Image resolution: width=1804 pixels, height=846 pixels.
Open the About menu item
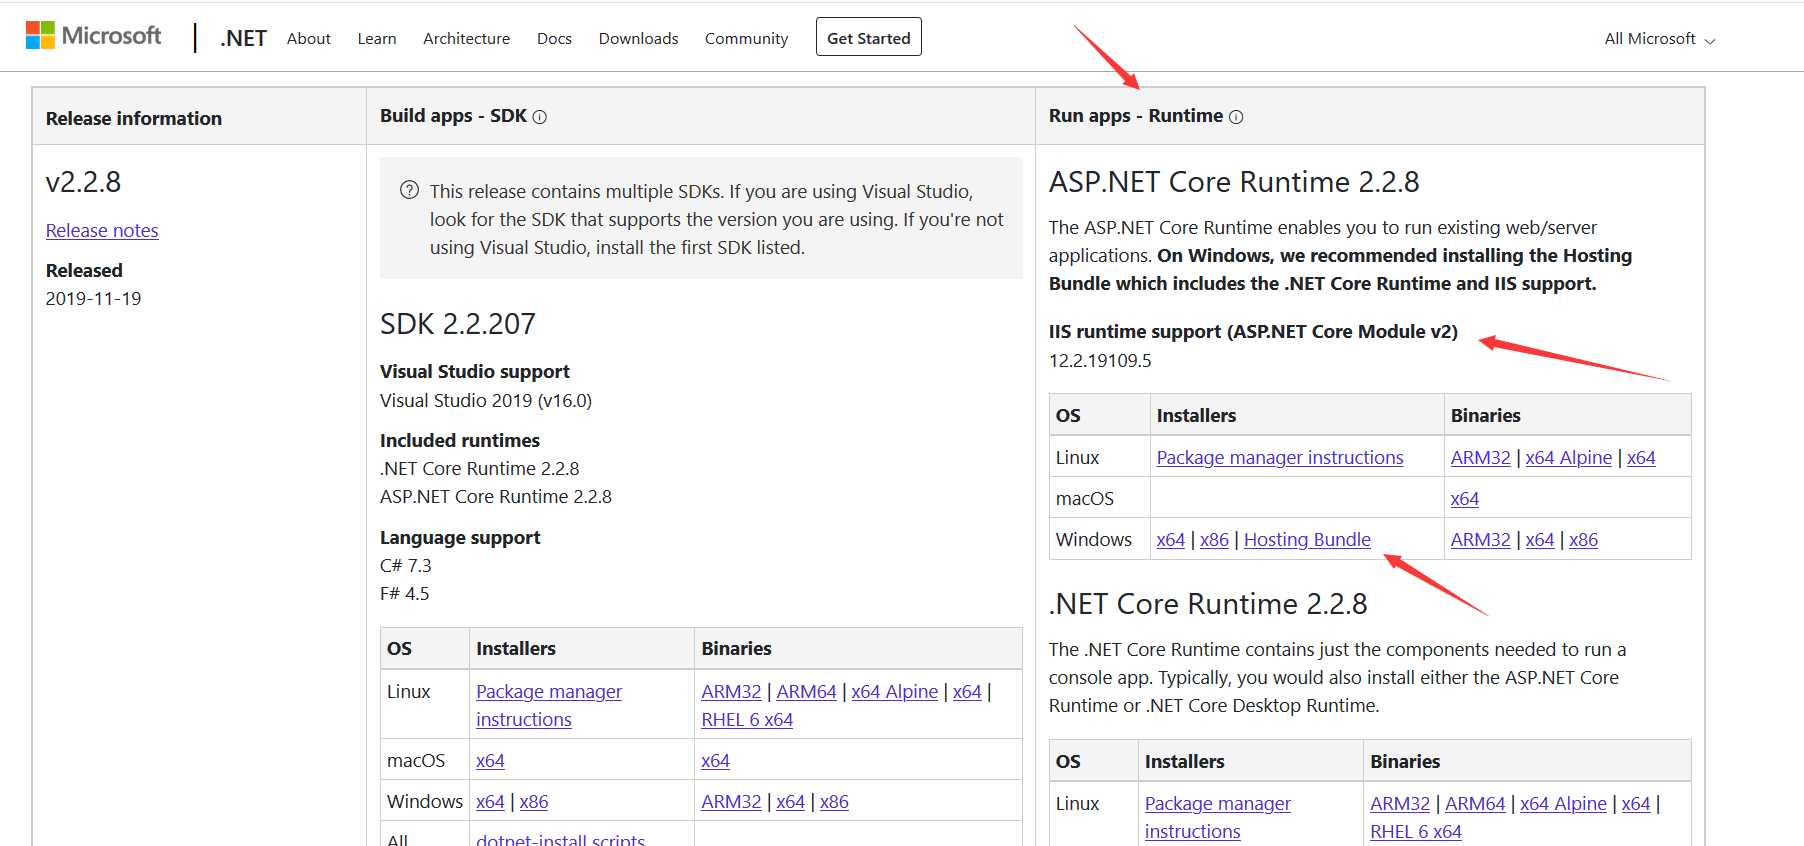[309, 38]
